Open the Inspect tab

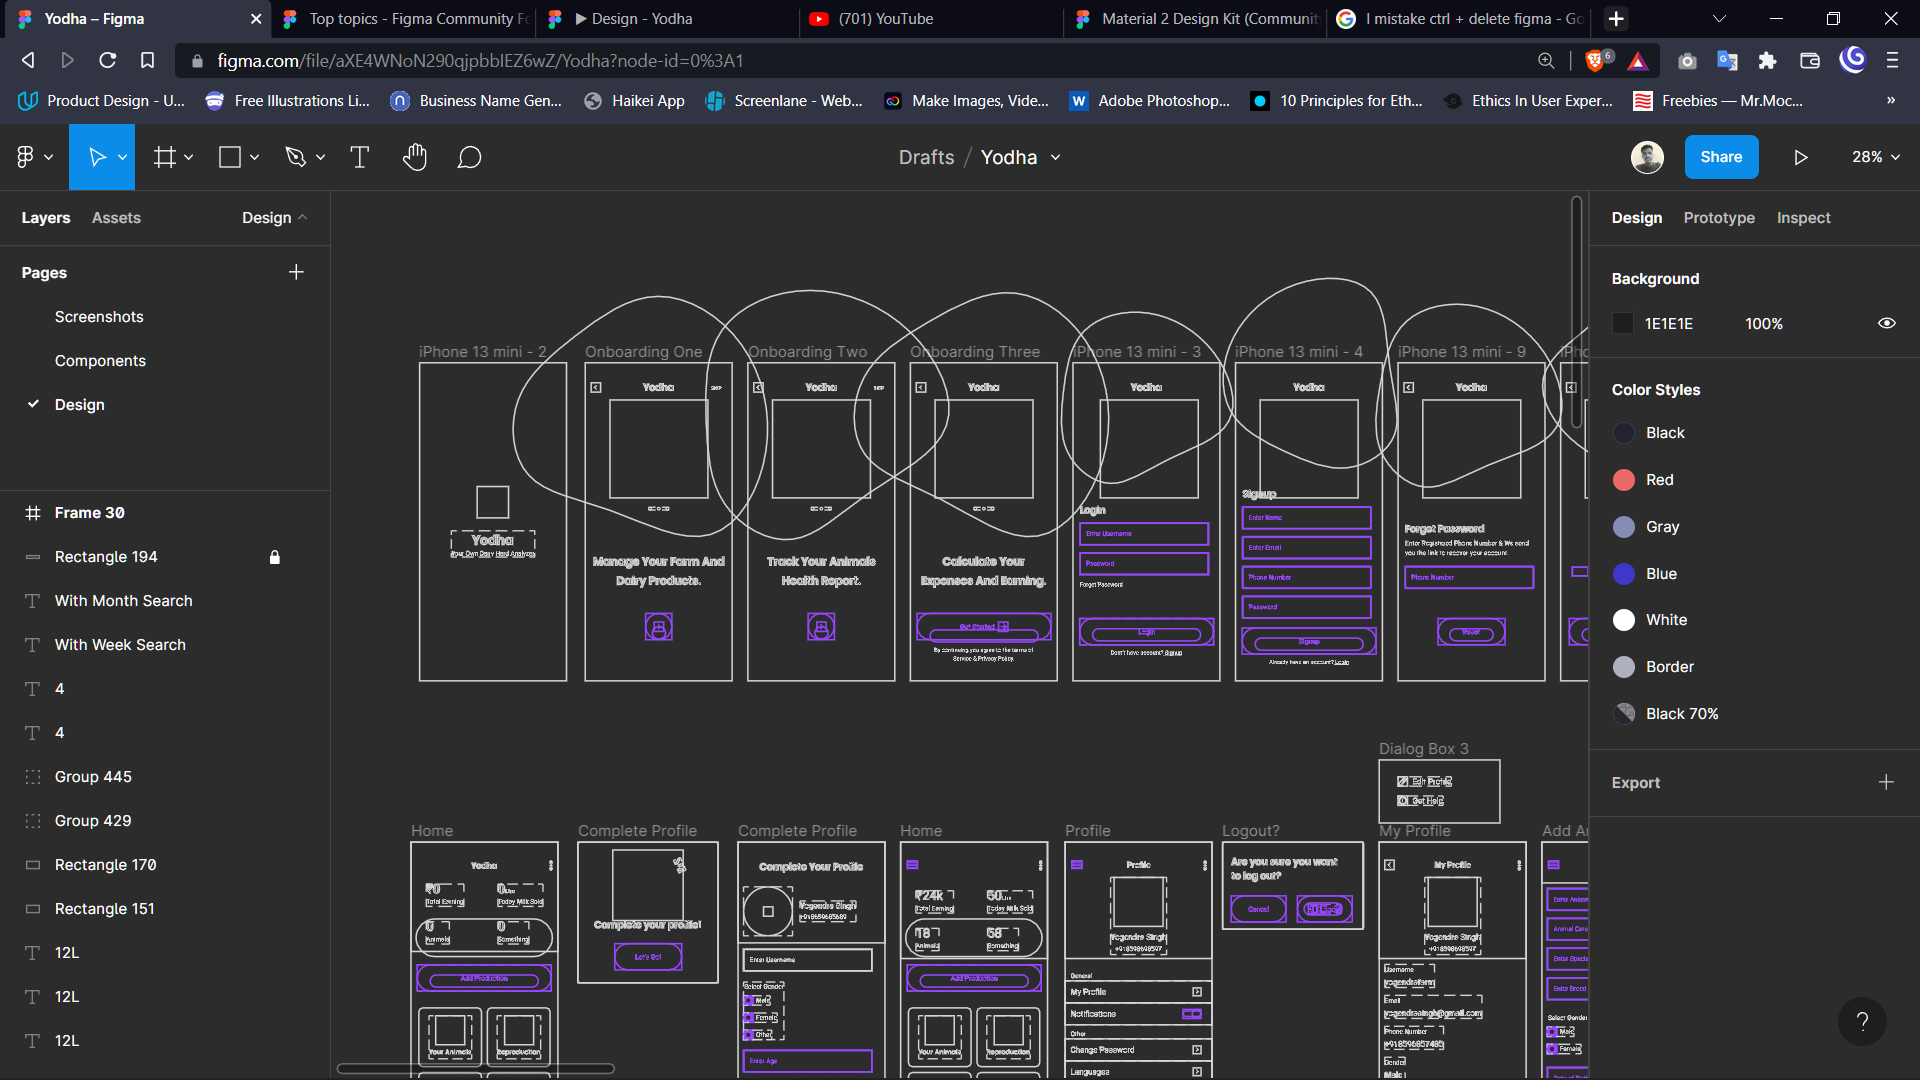pos(1803,217)
